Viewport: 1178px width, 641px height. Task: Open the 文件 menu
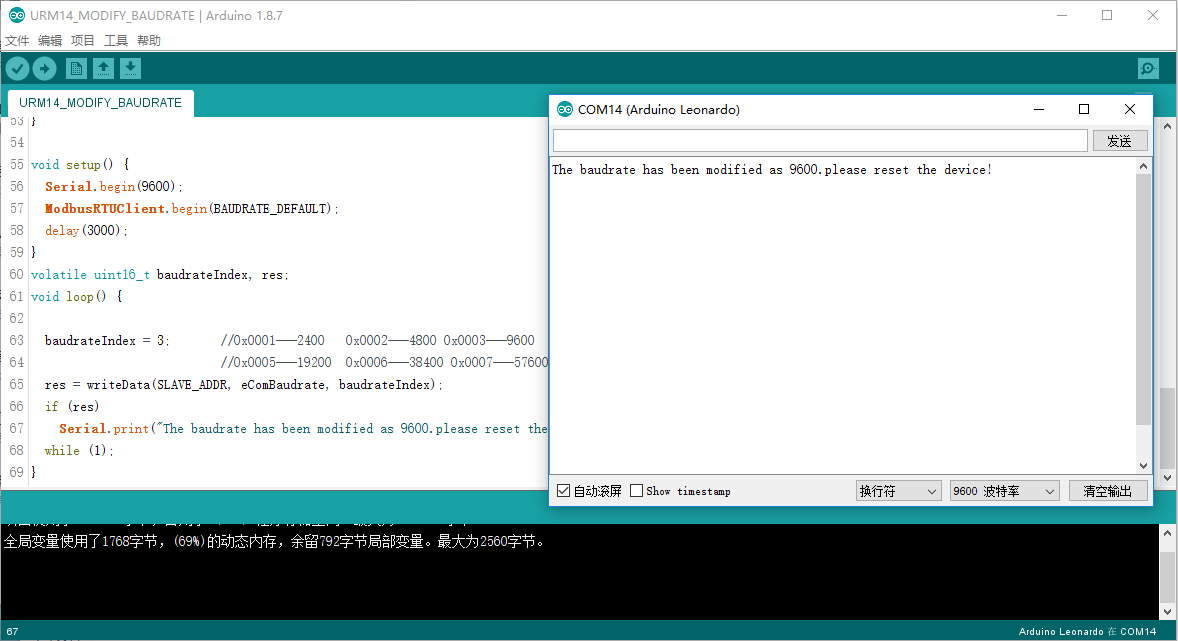tap(17, 41)
